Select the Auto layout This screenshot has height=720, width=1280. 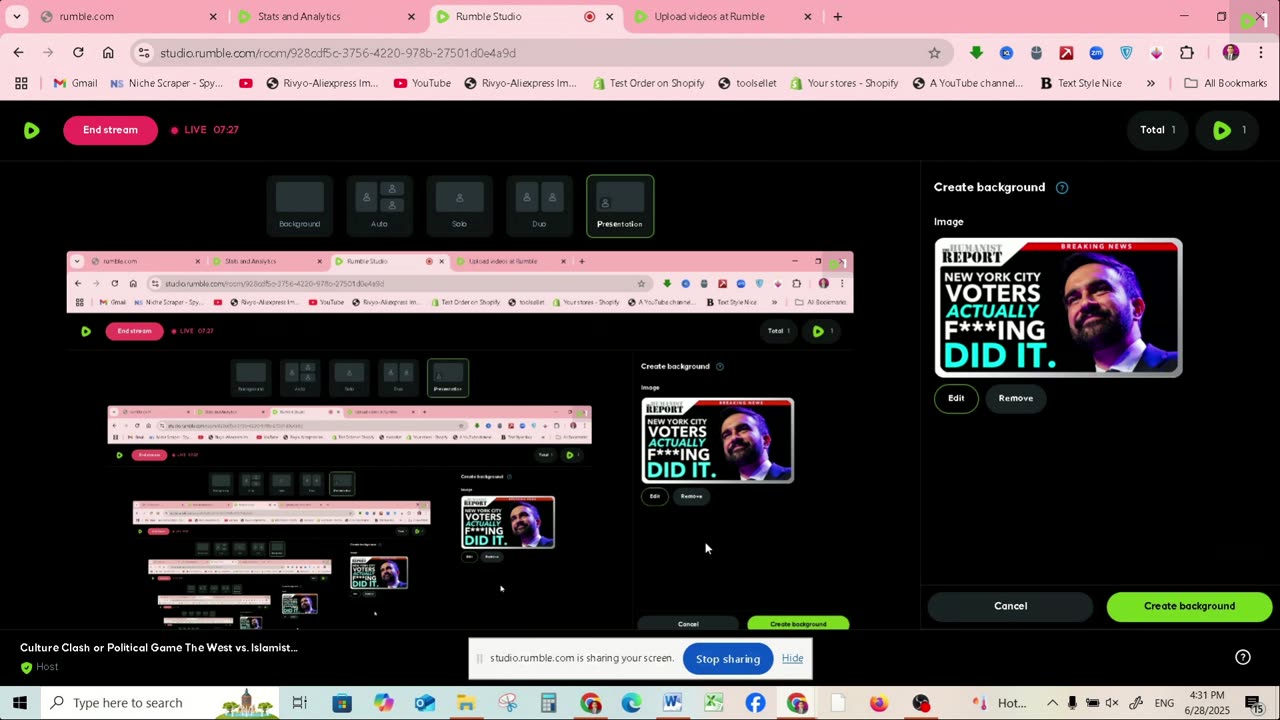tap(379, 205)
